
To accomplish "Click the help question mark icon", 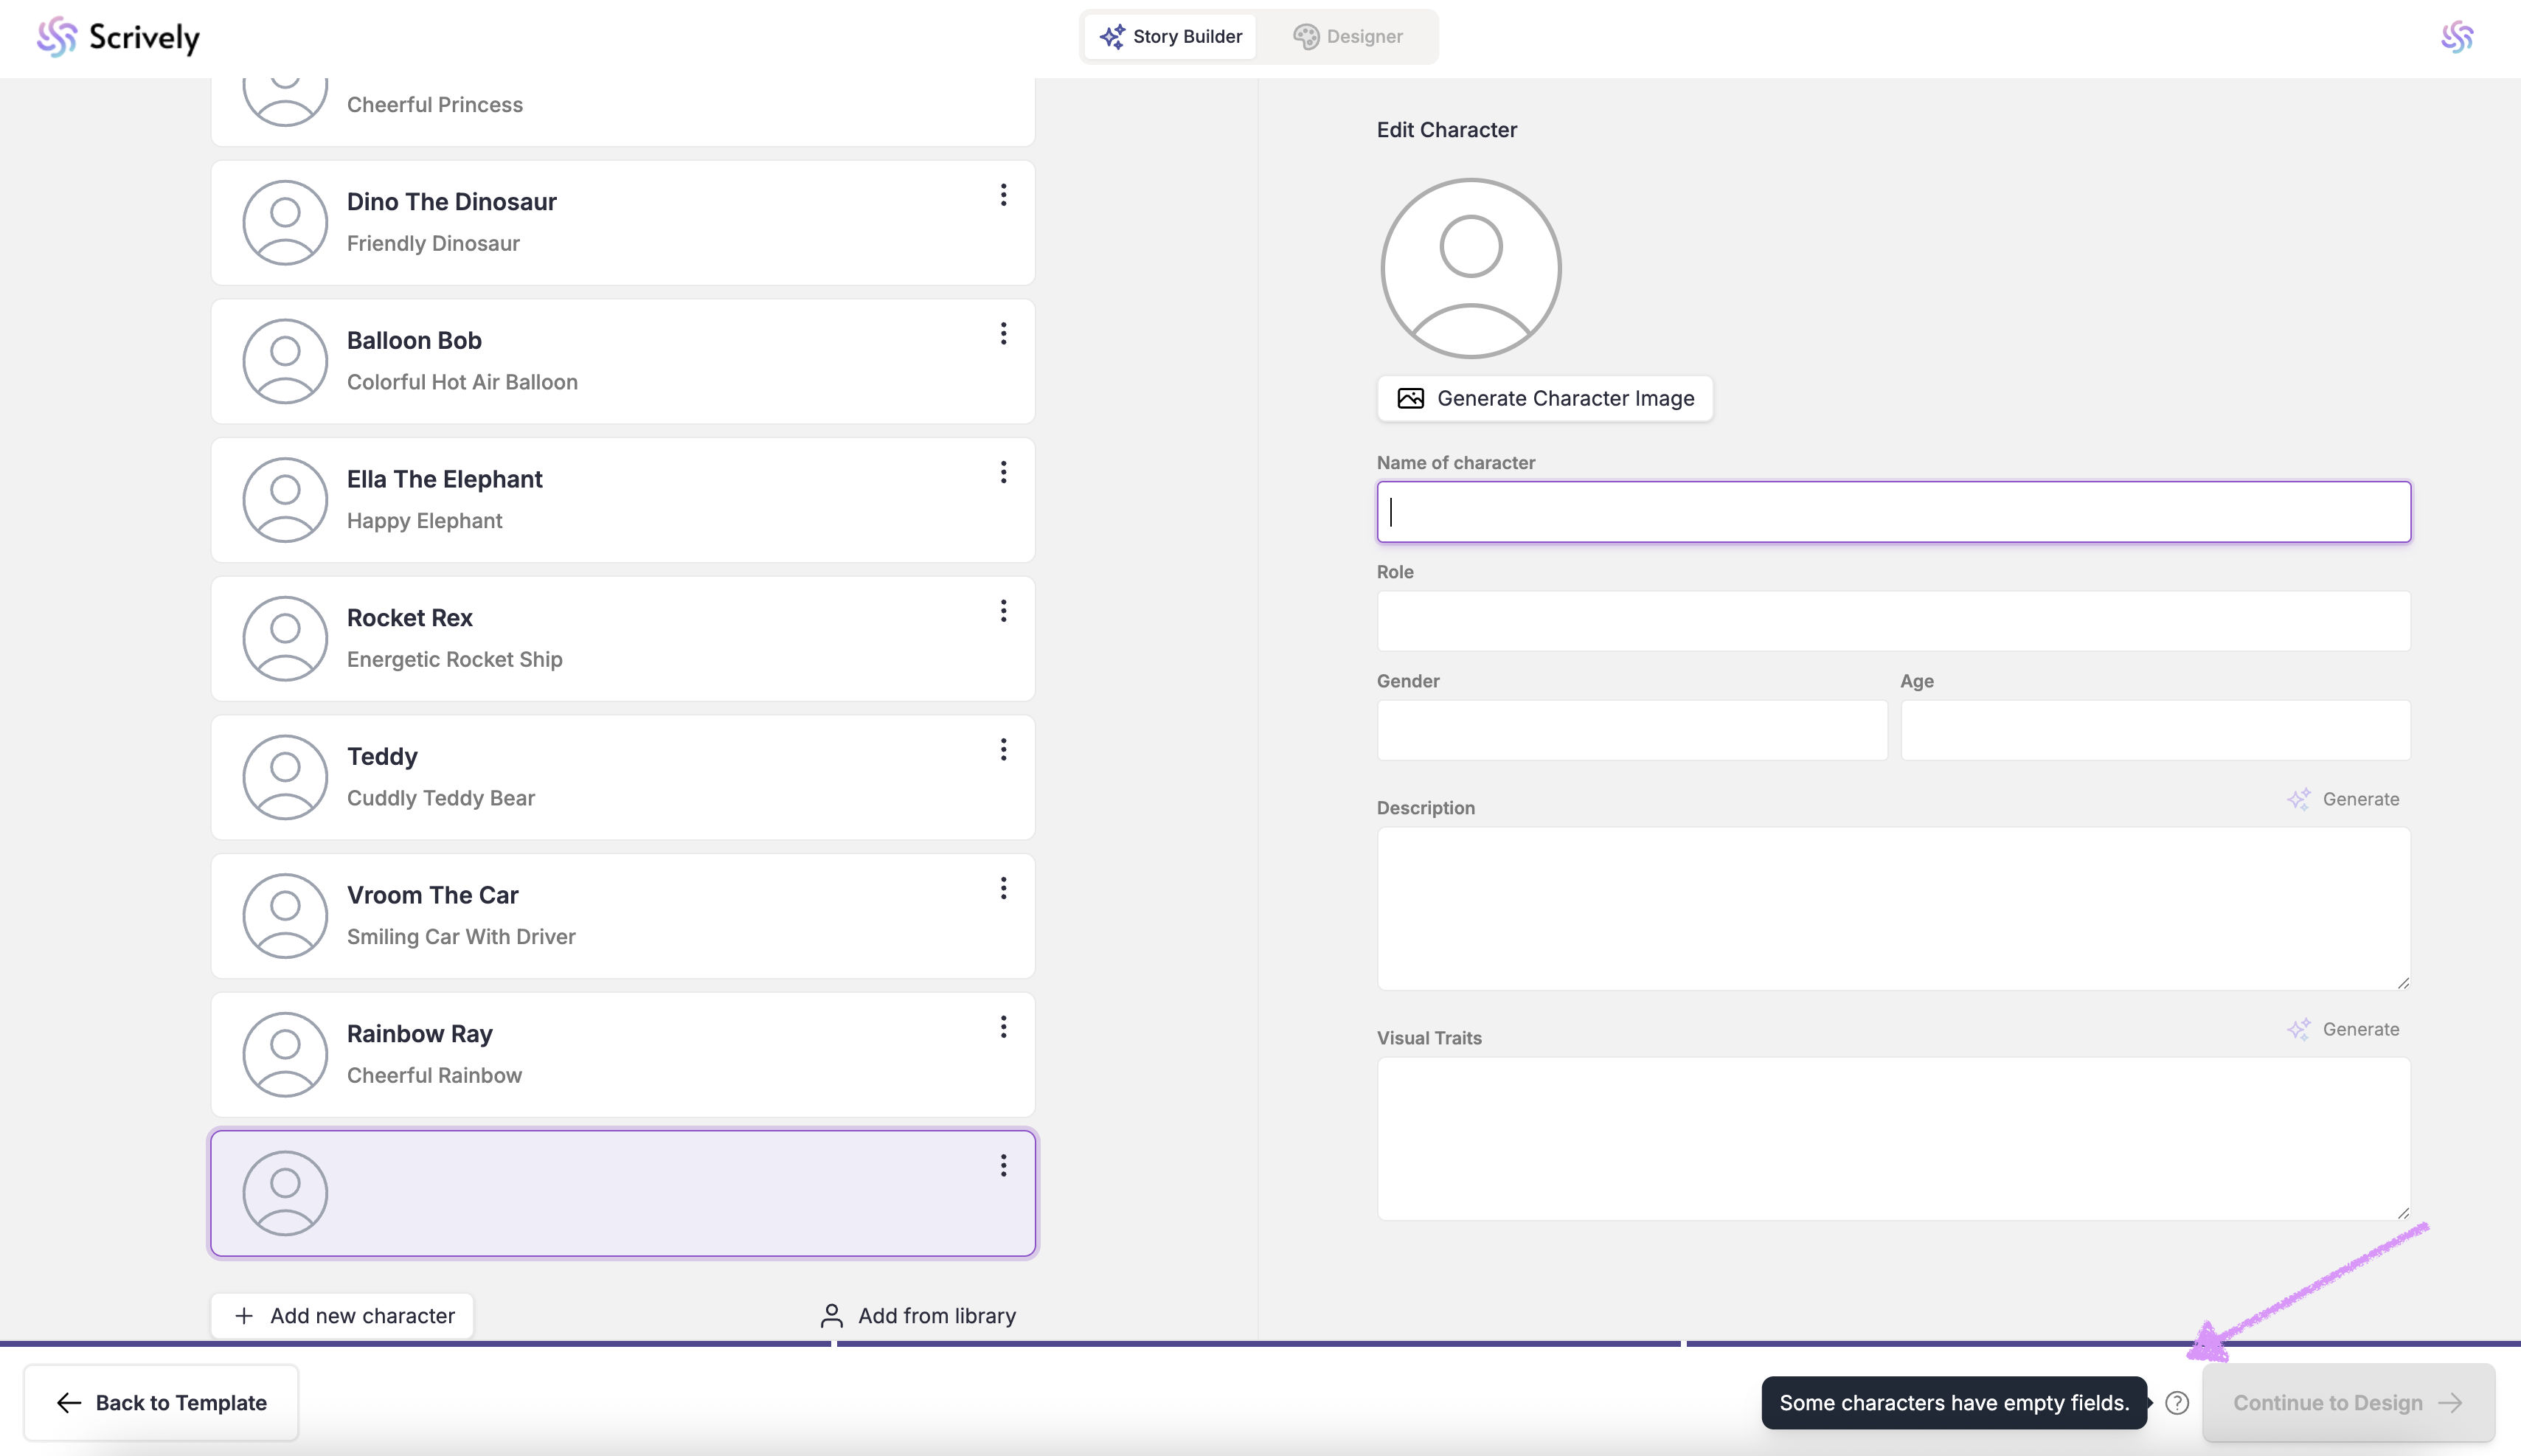I will point(2176,1402).
